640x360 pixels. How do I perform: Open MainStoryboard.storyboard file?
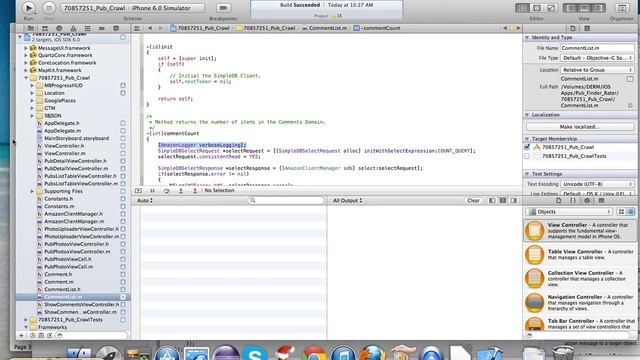(76, 138)
